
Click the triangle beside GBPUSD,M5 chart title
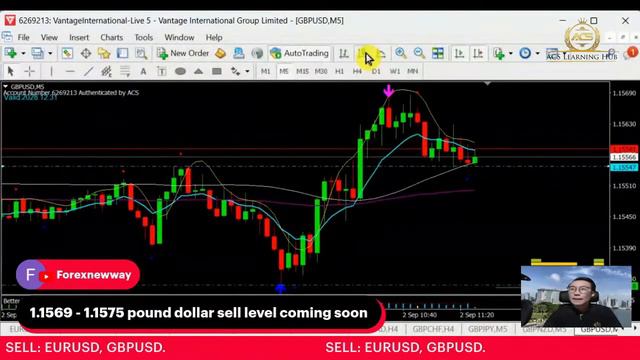[6, 87]
